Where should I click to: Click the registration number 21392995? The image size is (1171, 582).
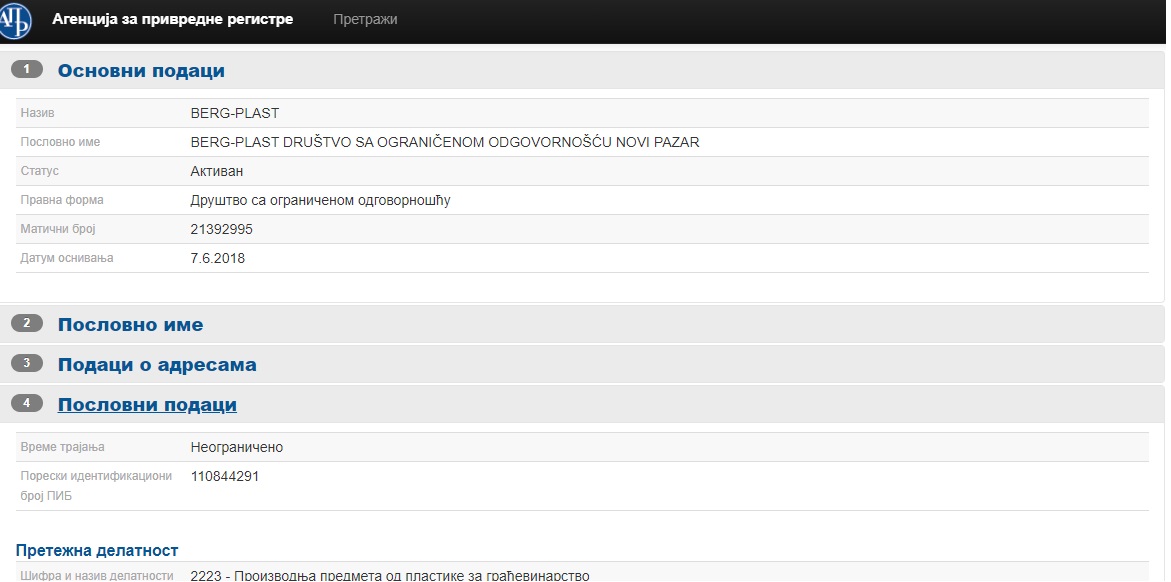[x=222, y=229]
